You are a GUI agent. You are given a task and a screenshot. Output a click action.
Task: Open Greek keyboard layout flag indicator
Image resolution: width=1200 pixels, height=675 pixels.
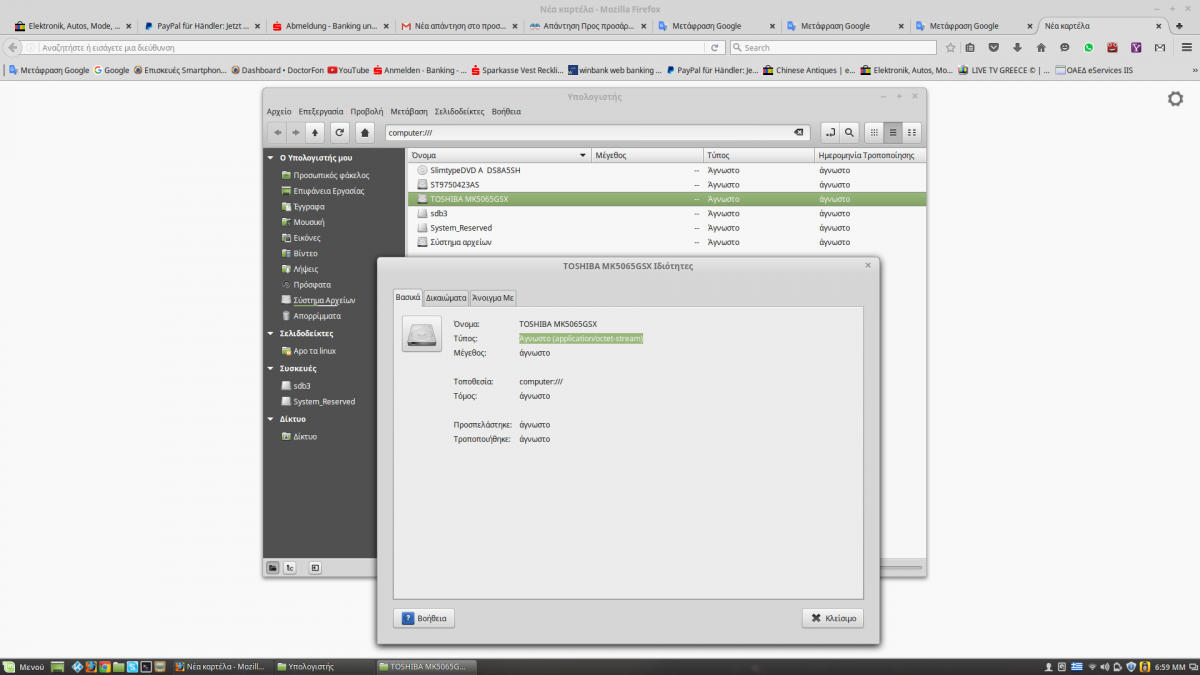pyautogui.click(x=1076, y=666)
